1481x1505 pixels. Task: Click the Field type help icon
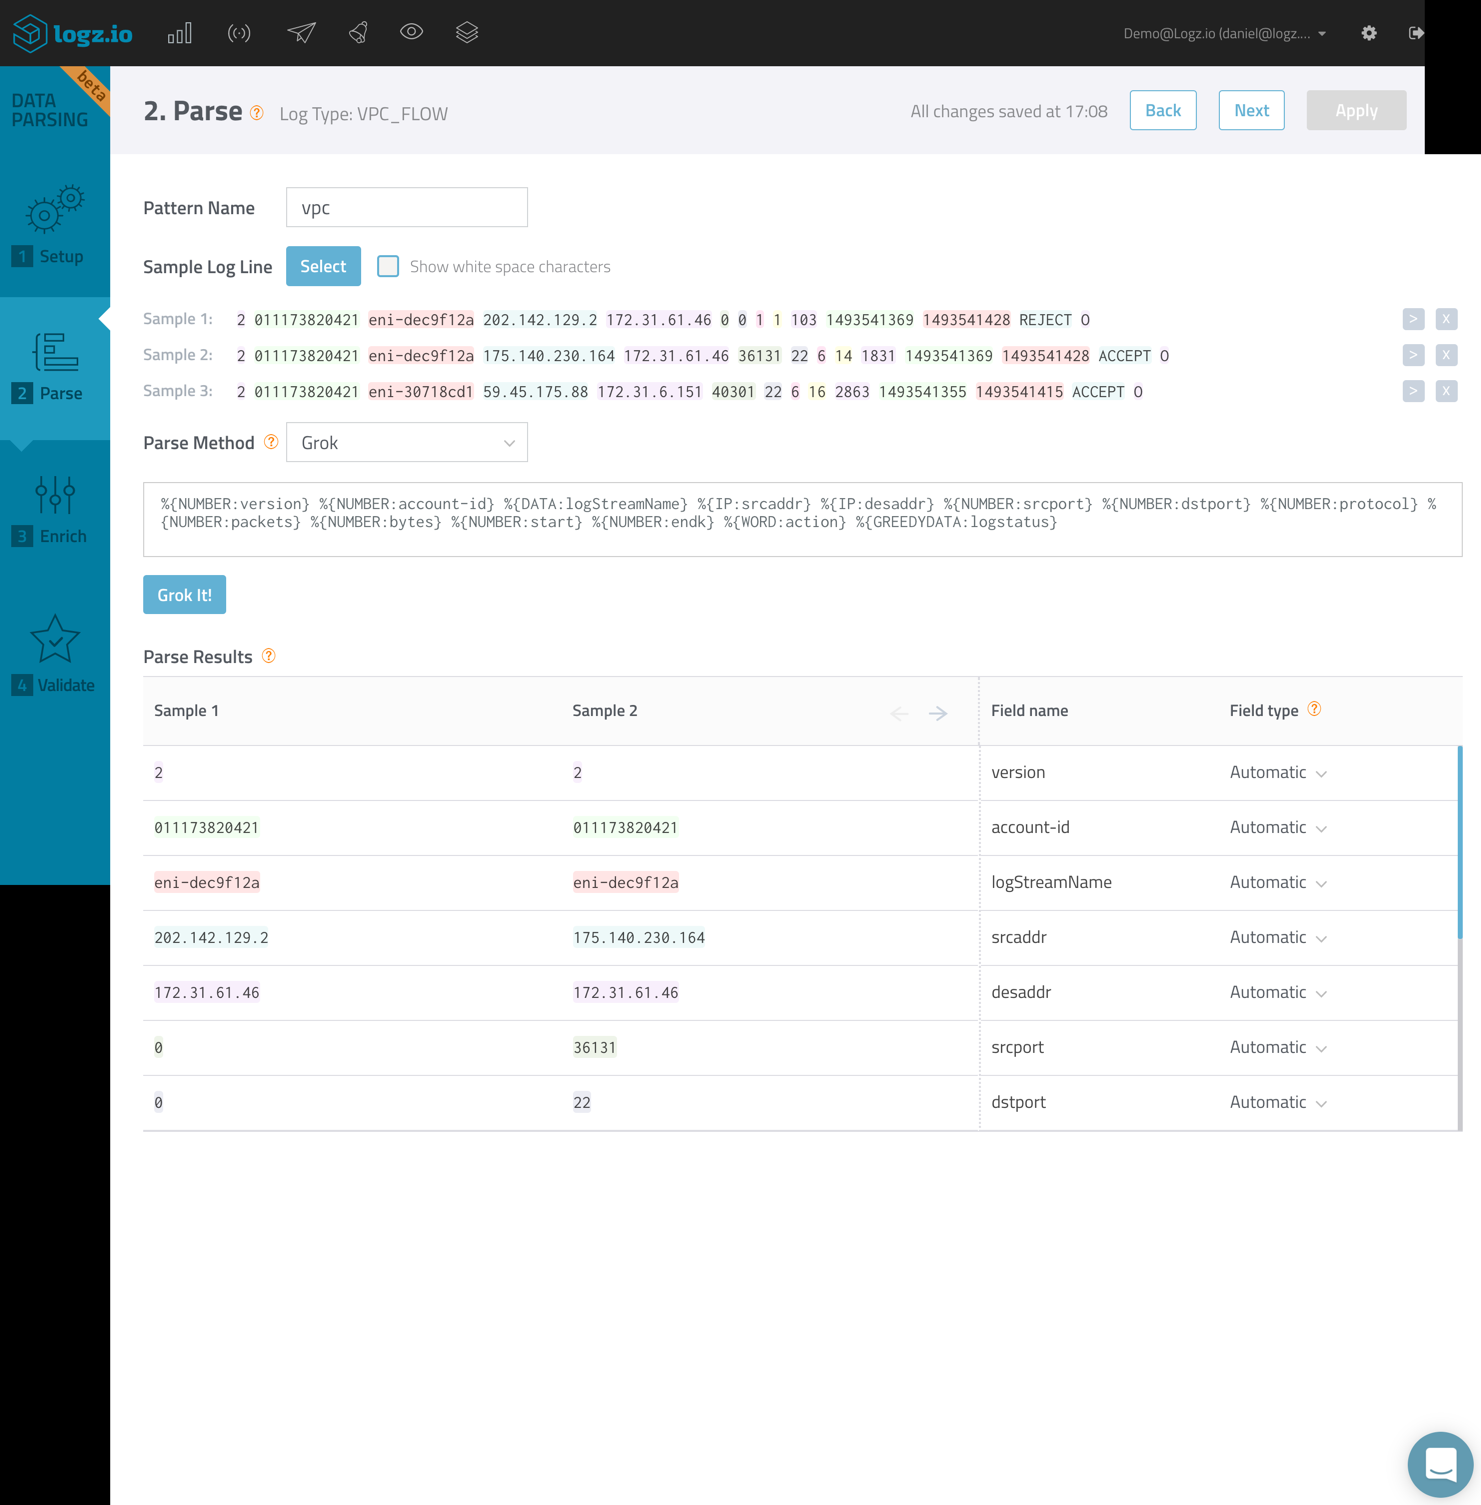[1315, 709]
